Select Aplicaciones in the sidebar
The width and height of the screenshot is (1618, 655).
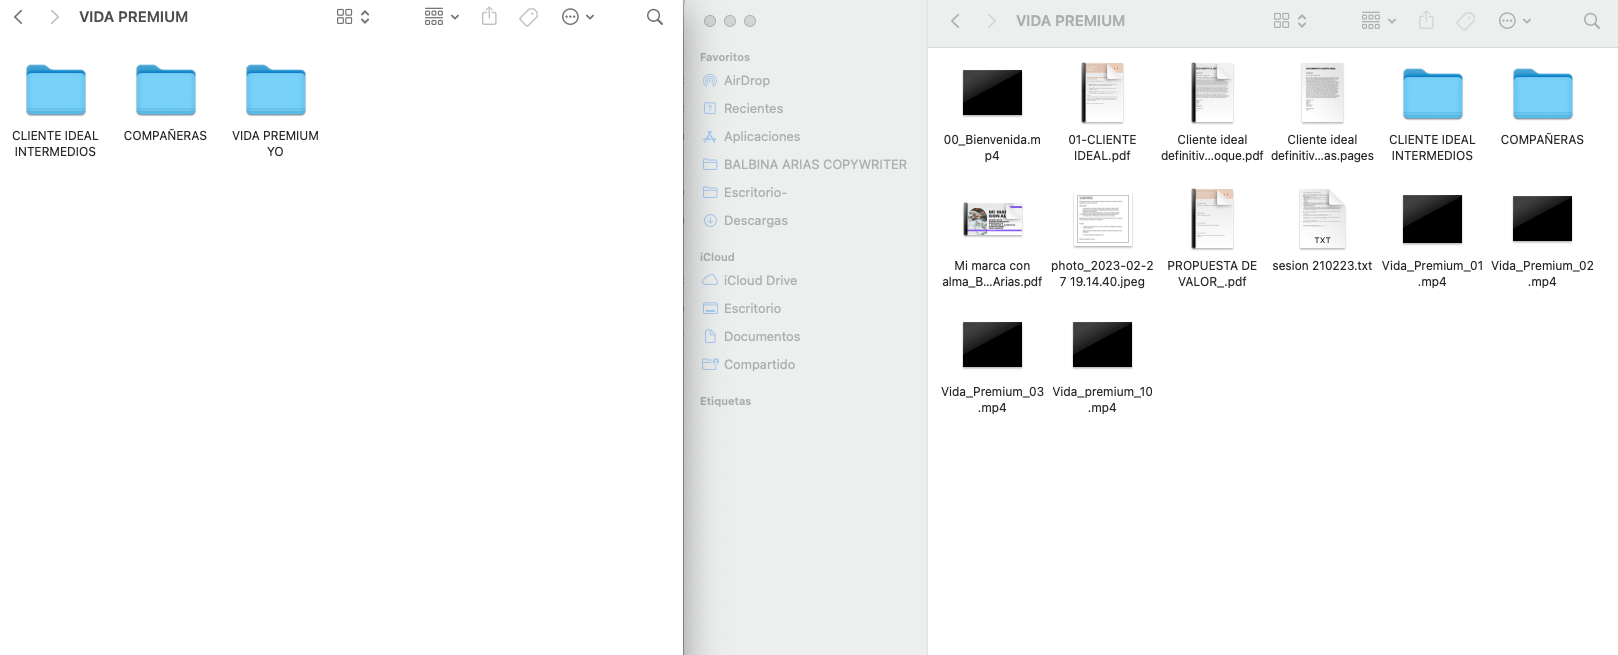761,137
